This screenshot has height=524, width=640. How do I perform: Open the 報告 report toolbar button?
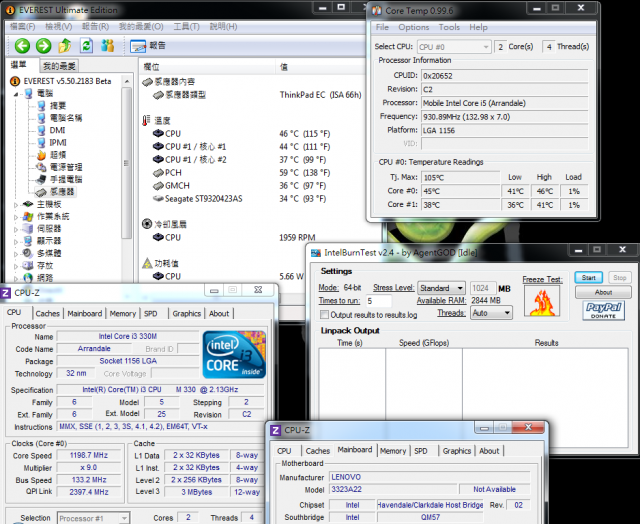click(148, 46)
